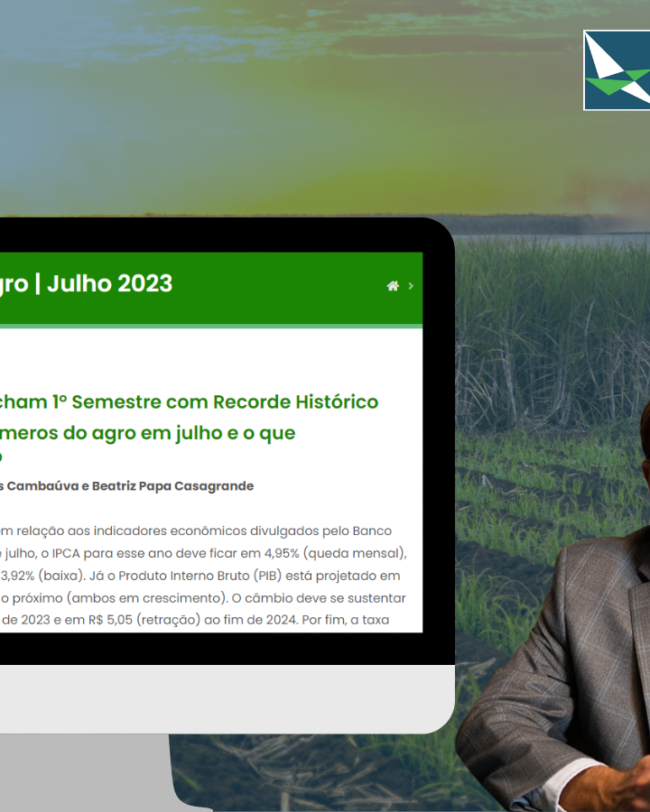Viewport: 650px width, 812px height.
Task: Click the 'Julho 2023' page title
Action: 109,284
